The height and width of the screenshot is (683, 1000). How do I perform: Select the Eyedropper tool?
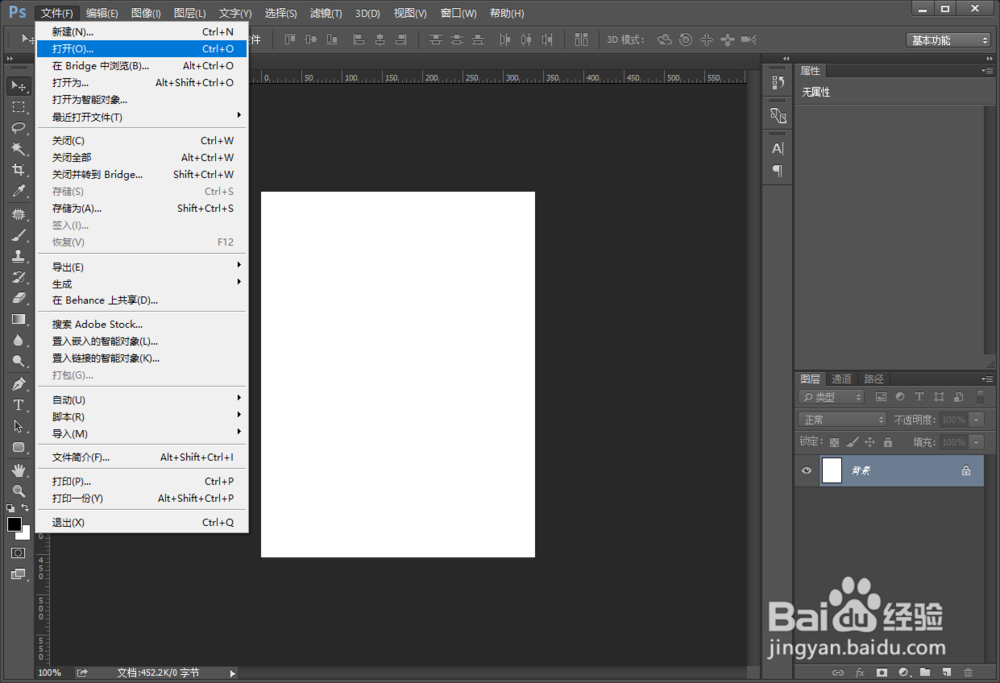pyautogui.click(x=18, y=191)
